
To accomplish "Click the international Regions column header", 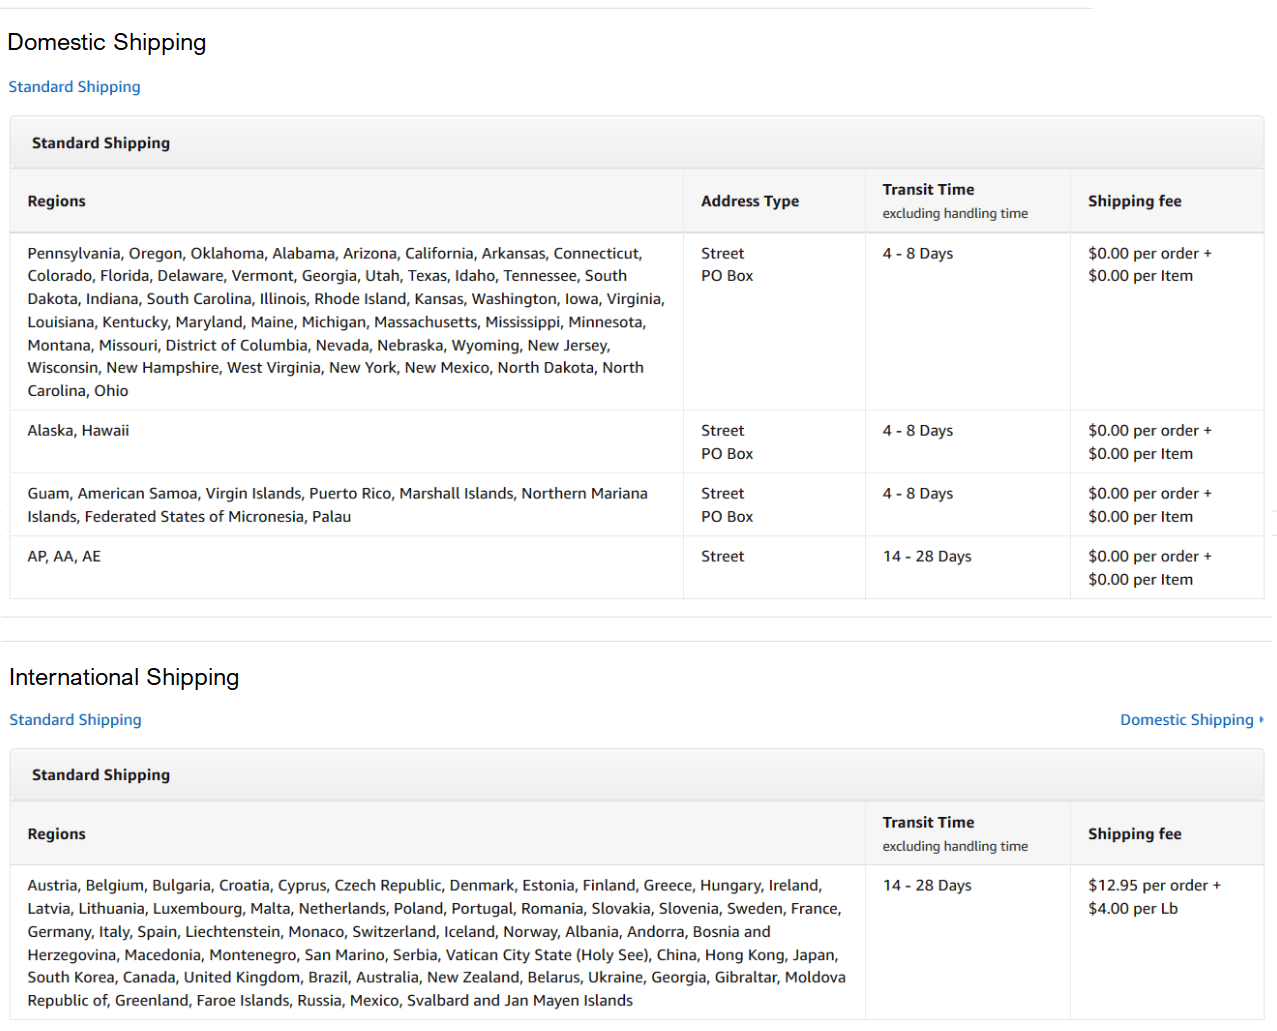I will pos(56,833).
